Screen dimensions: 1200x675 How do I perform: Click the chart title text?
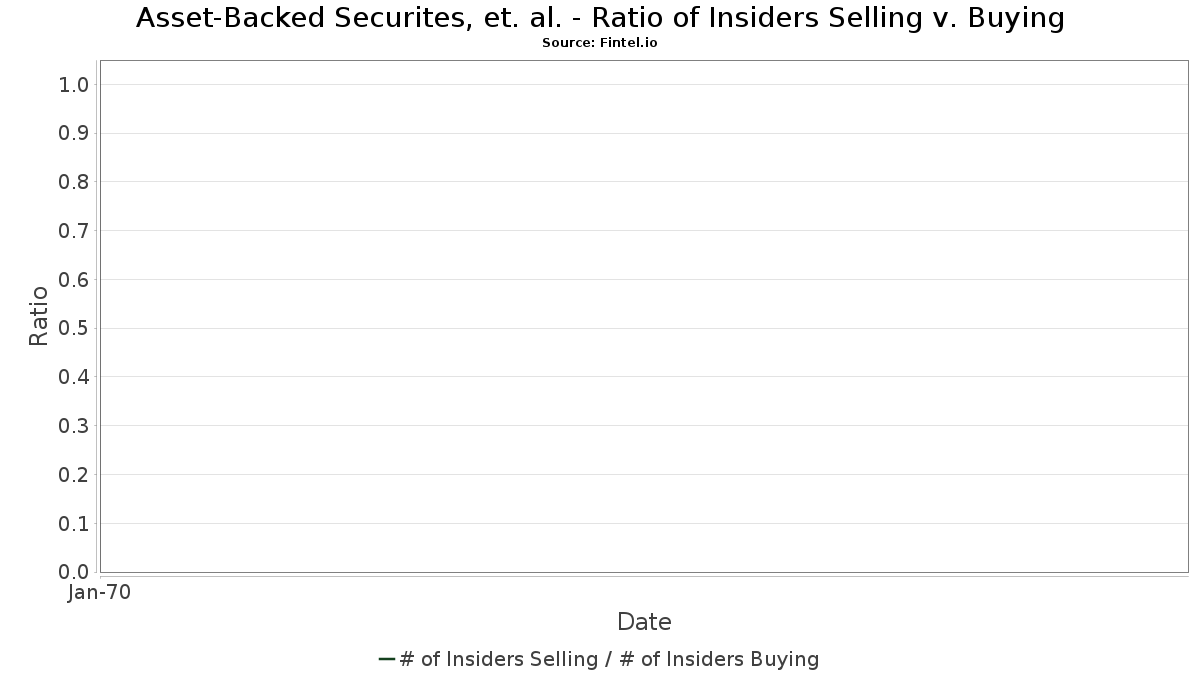(x=600, y=18)
